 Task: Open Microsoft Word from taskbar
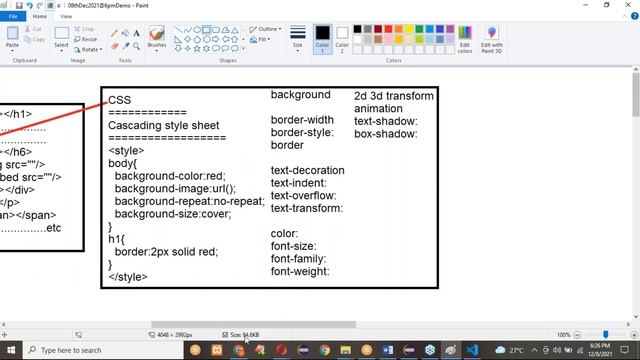388,350
